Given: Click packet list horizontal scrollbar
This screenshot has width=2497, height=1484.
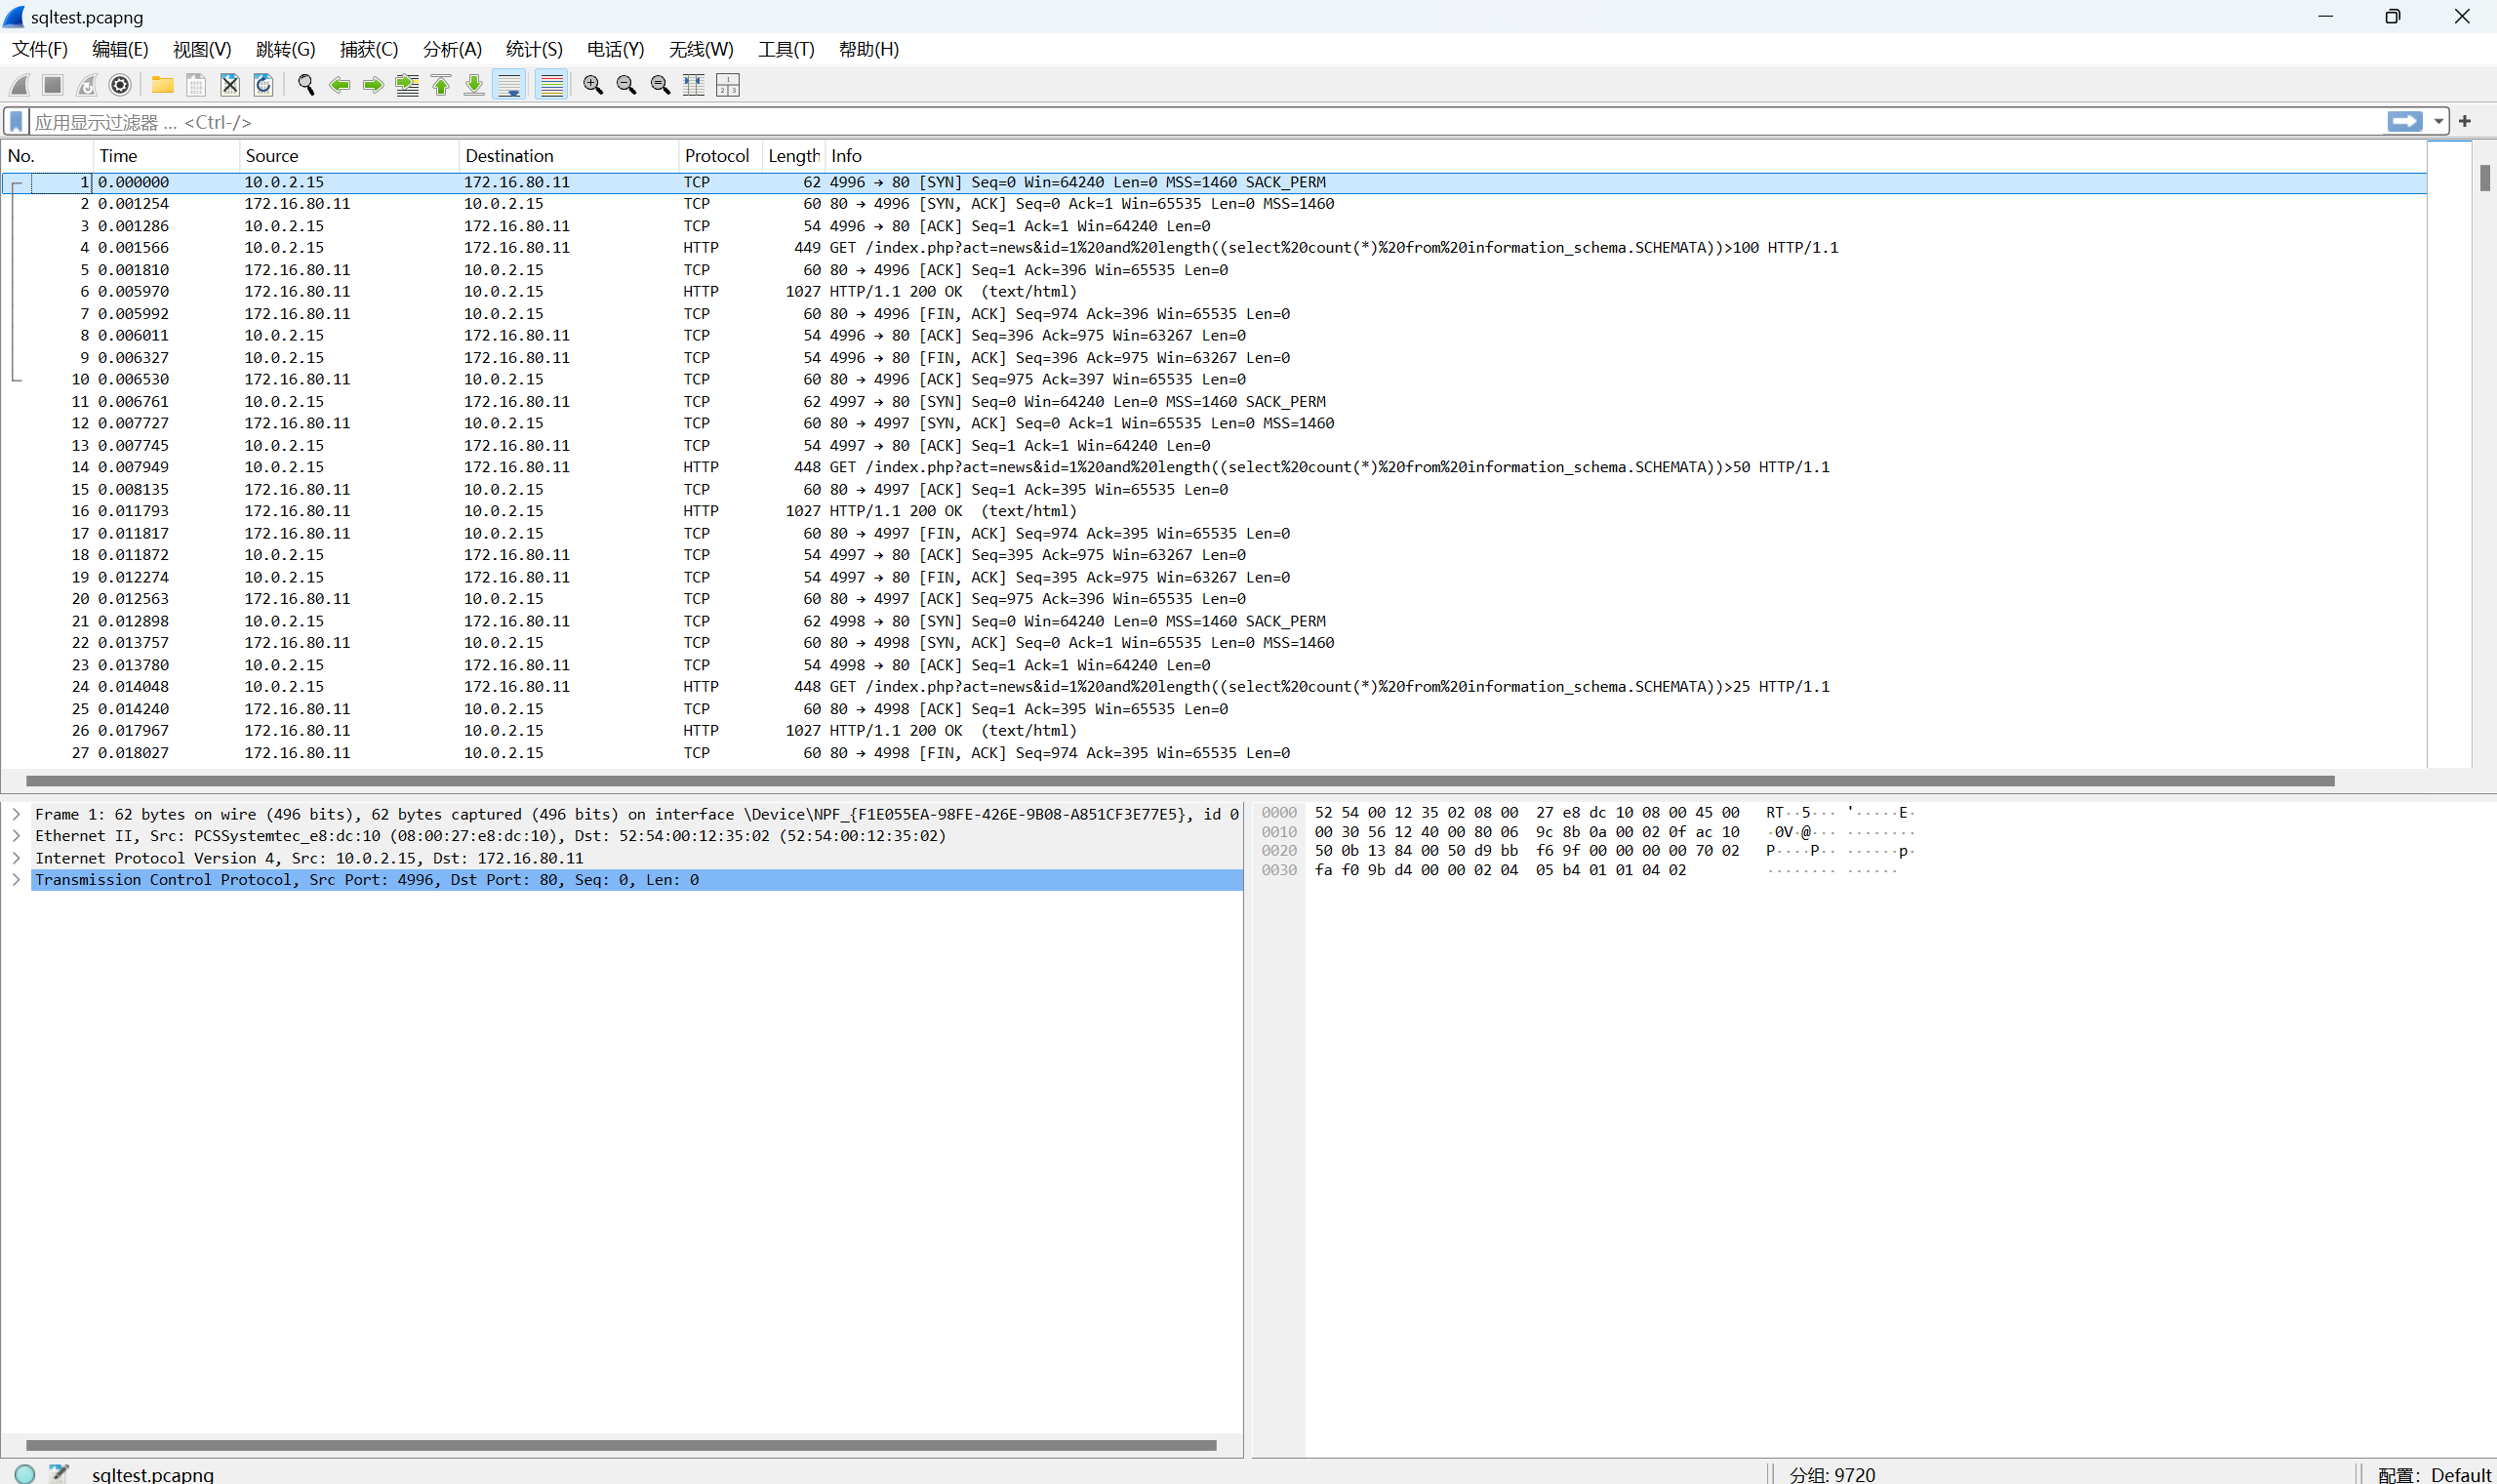Looking at the screenshot, I should pyautogui.click(x=1180, y=781).
